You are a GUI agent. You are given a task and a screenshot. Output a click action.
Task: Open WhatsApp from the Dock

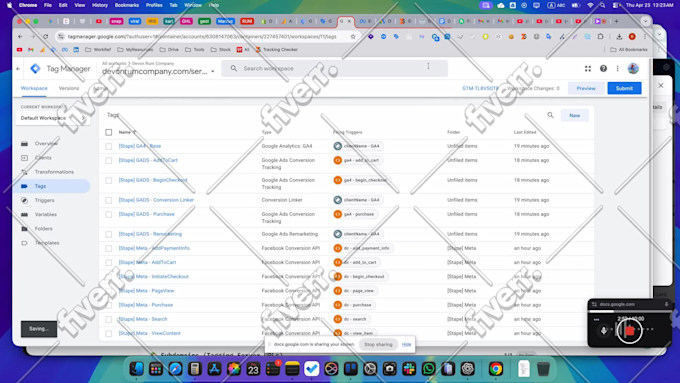pos(428,369)
